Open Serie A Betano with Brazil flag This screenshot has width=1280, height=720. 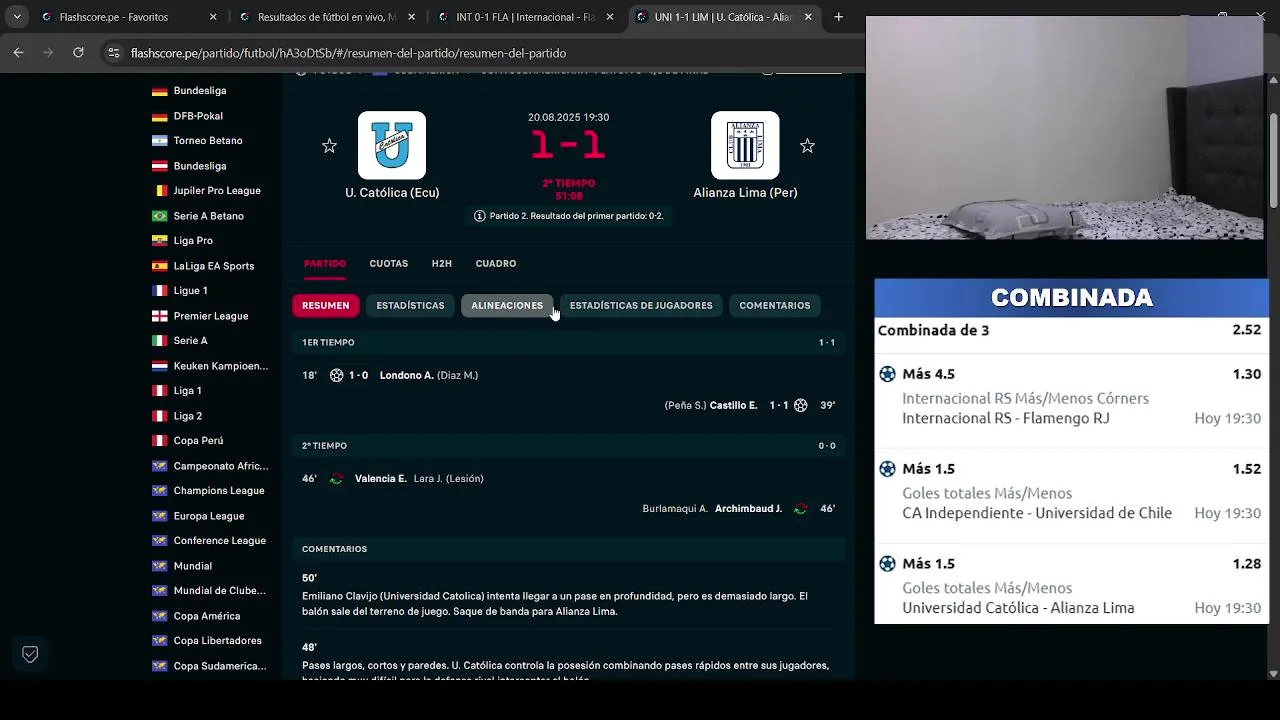(x=208, y=216)
